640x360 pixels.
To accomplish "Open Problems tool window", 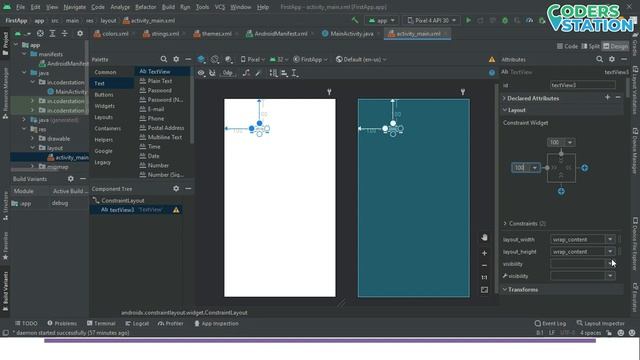I will pyautogui.click(x=62, y=323).
